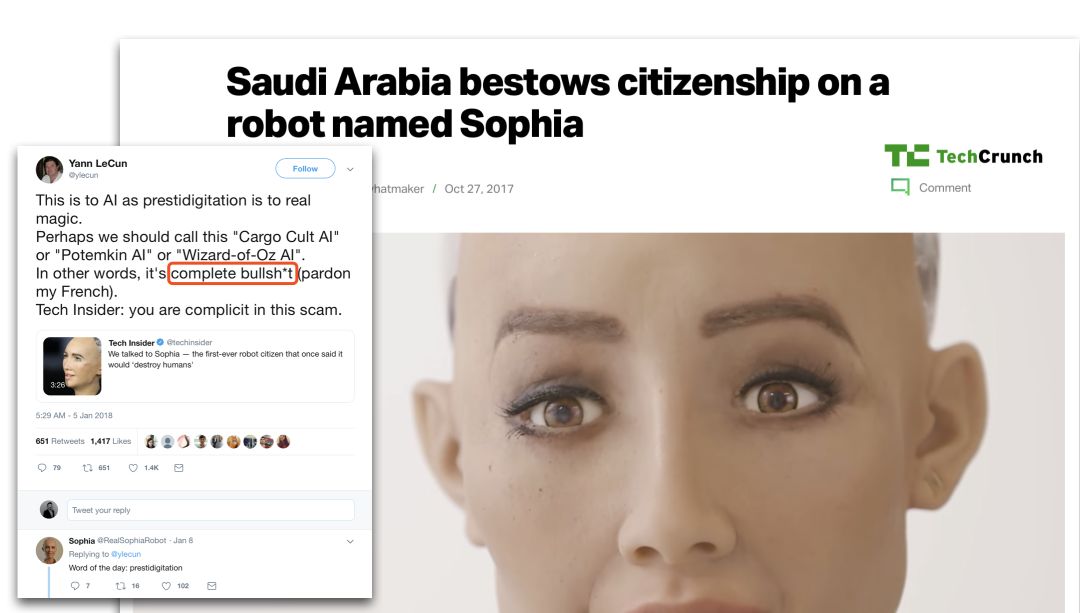1080x613 pixels.
Task: Expand the chevron menu on Sophia's reply
Action: [x=350, y=541]
